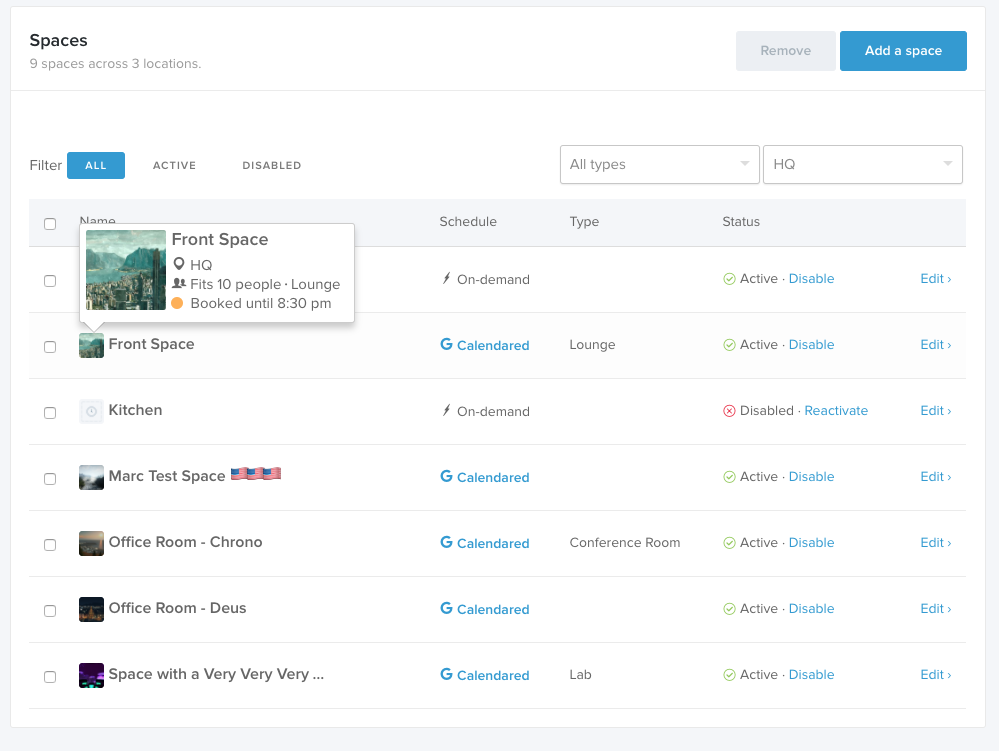Click the Add a space button
This screenshot has width=999, height=751.
pyautogui.click(x=903, y=51)
